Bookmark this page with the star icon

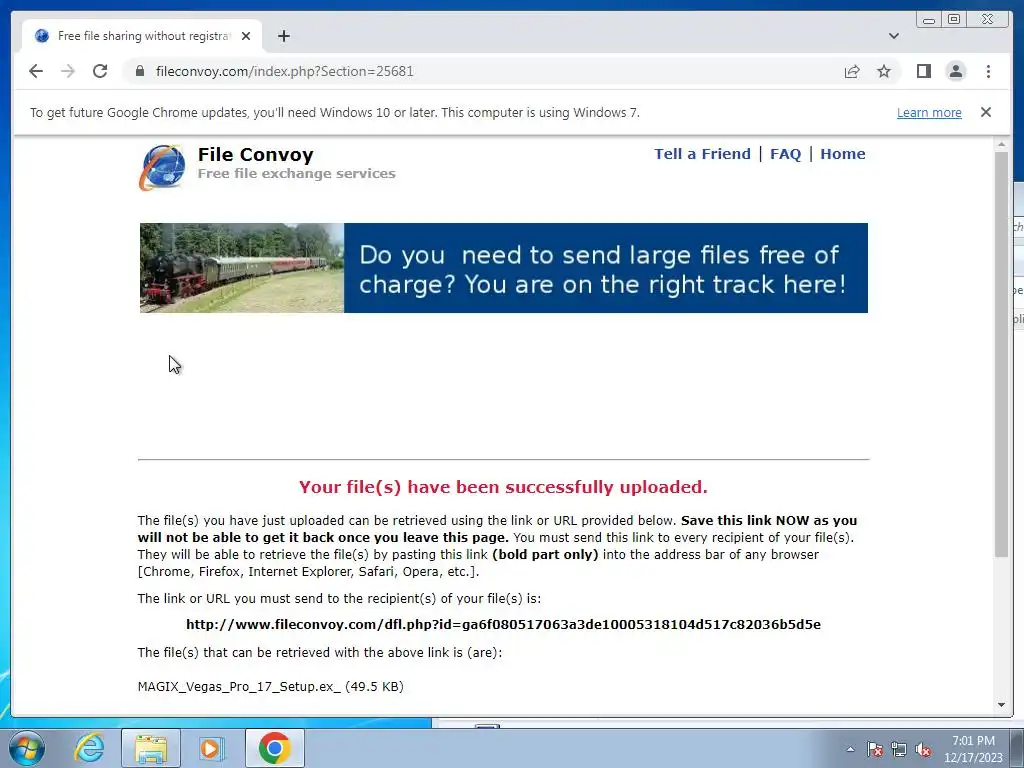click(x=884, y=71)
